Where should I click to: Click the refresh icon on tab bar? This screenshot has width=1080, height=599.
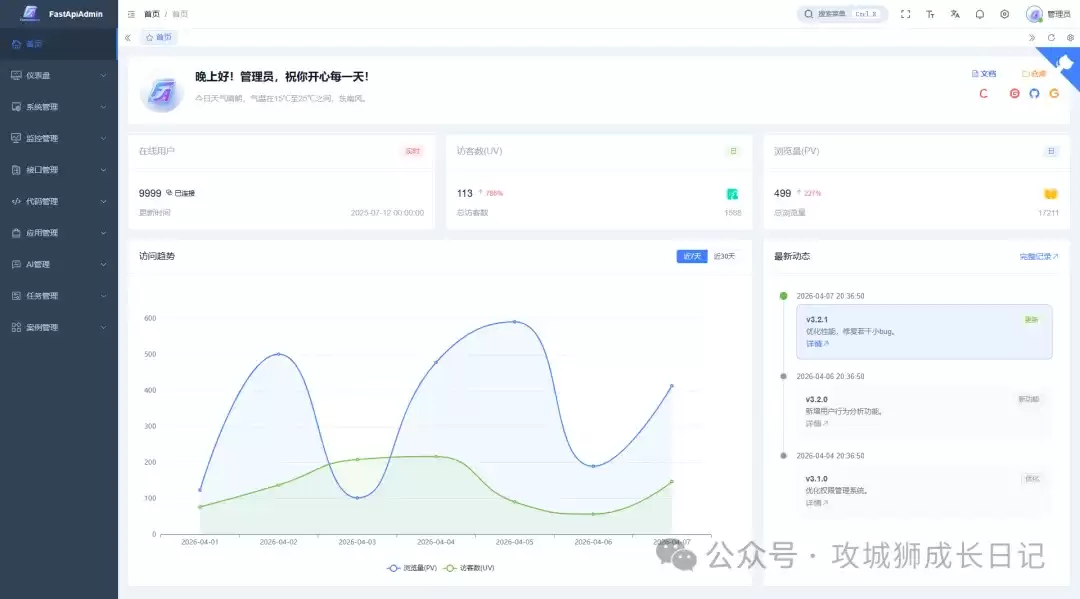tap(1051, 37)
